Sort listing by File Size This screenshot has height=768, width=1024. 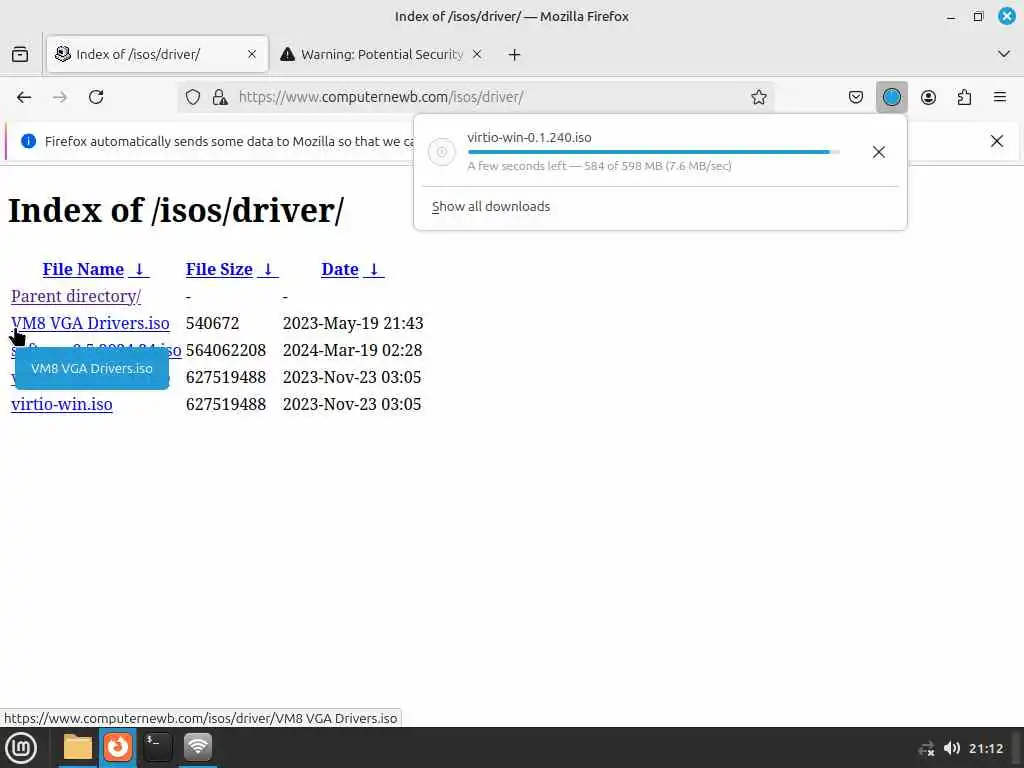(x=219, y=270)
